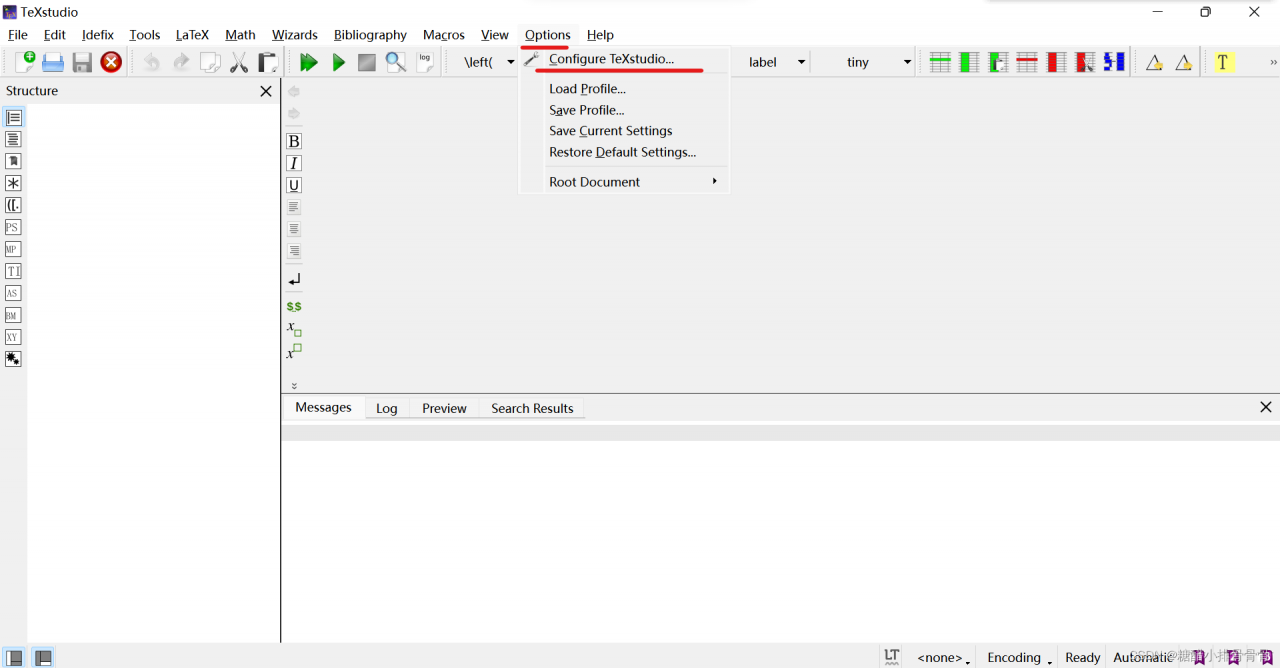Image resolution: width=1280 pixels, height=668 pixels.
Task: Expand hidden toolbar items with » chevron
Action: [x=1273, y=62]
